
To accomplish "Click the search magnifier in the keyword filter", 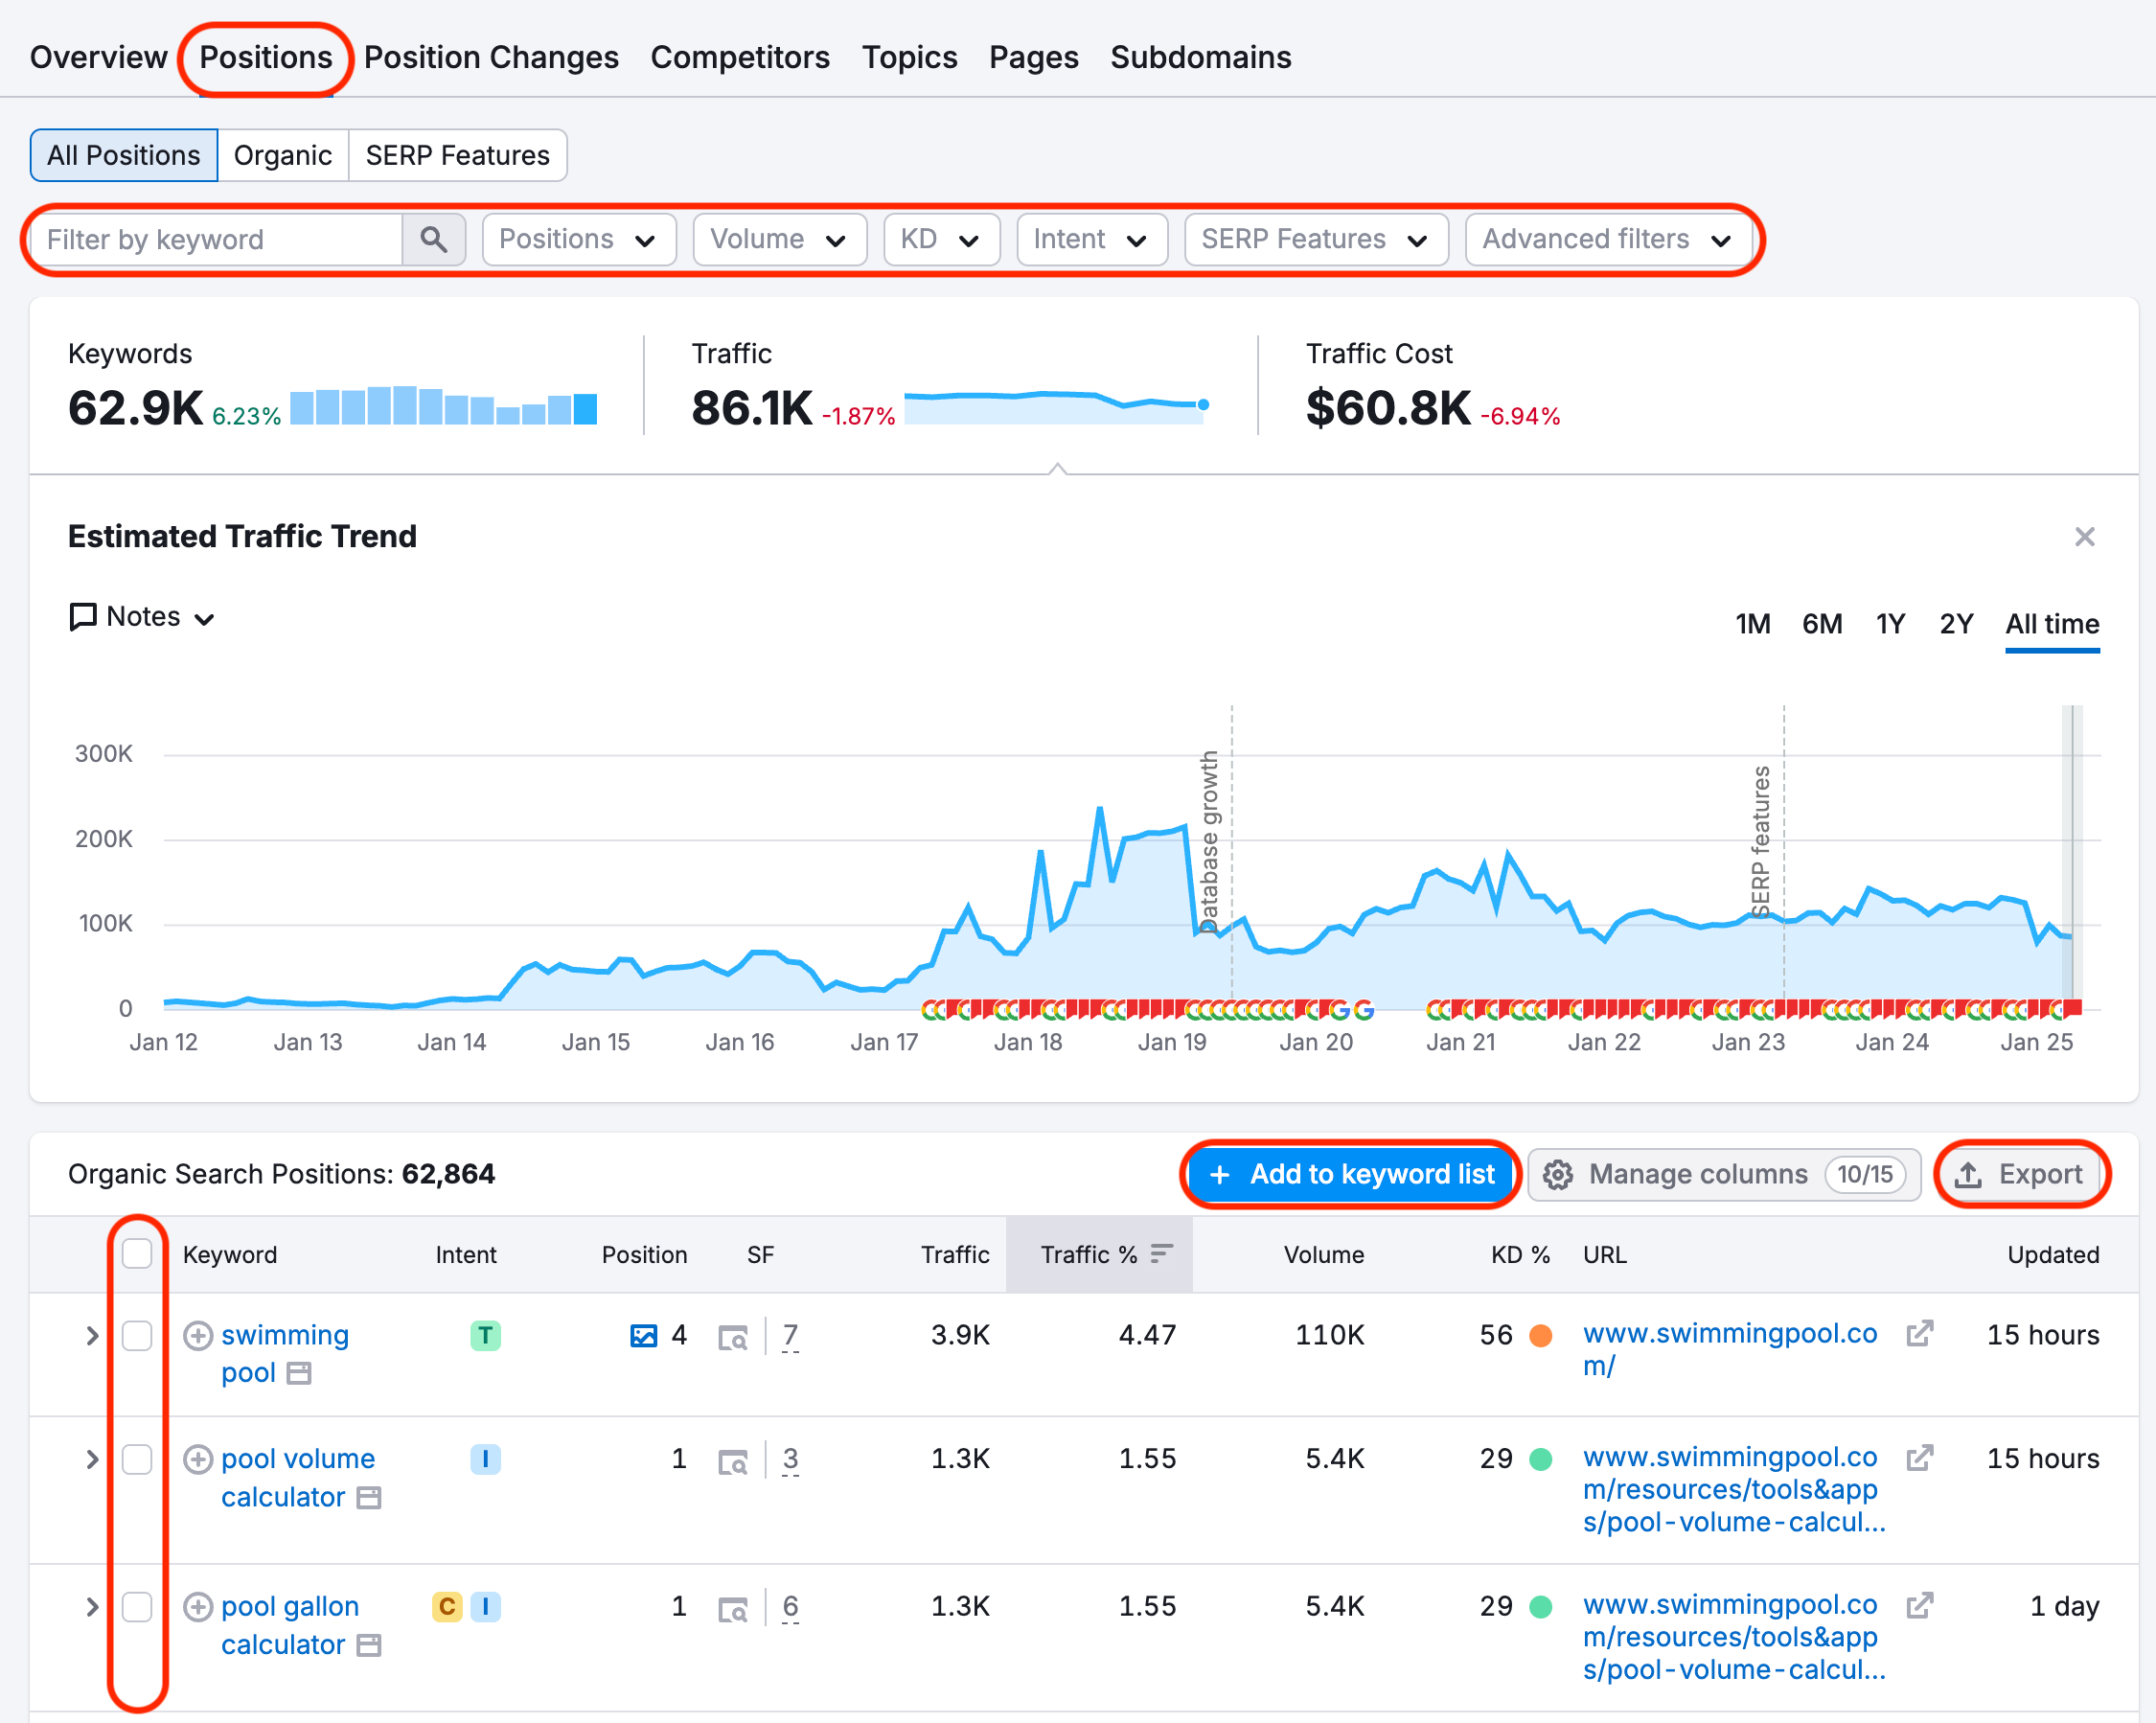I will coord(434,239).
